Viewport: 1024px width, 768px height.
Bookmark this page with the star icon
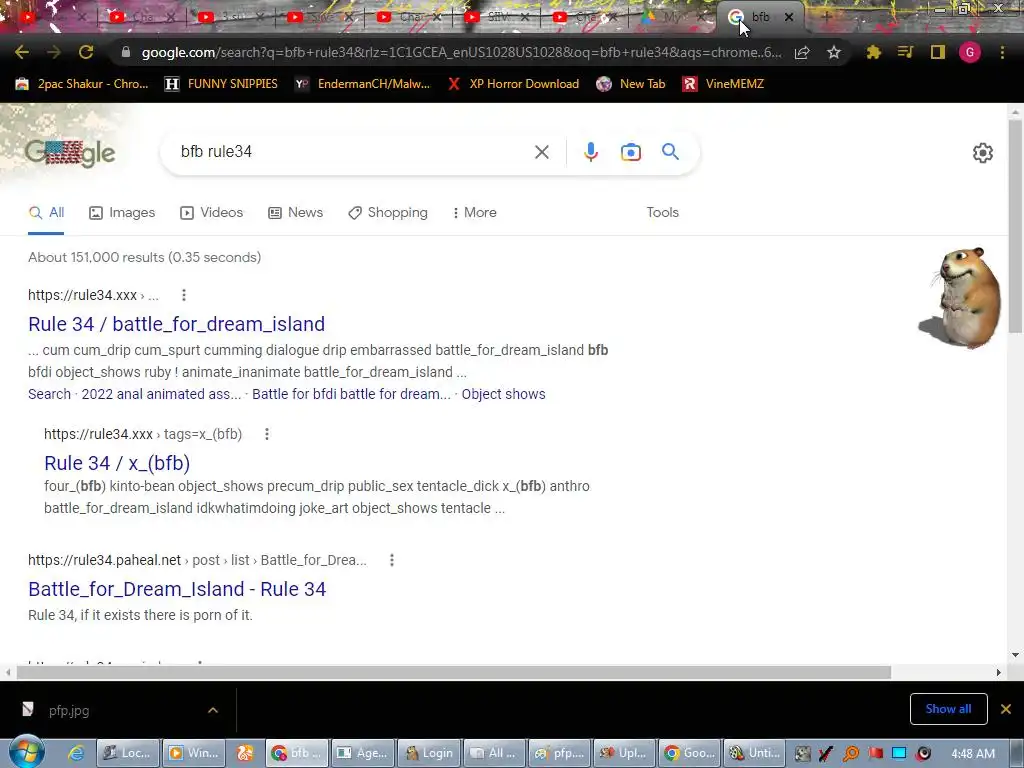coord(833,53)
